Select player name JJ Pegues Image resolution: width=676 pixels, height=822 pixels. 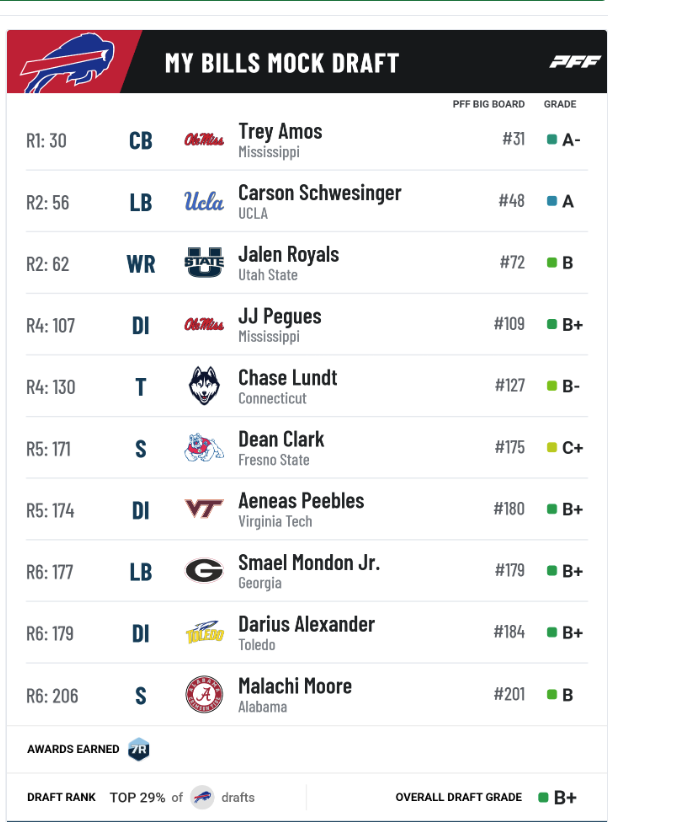coord(280,316)
